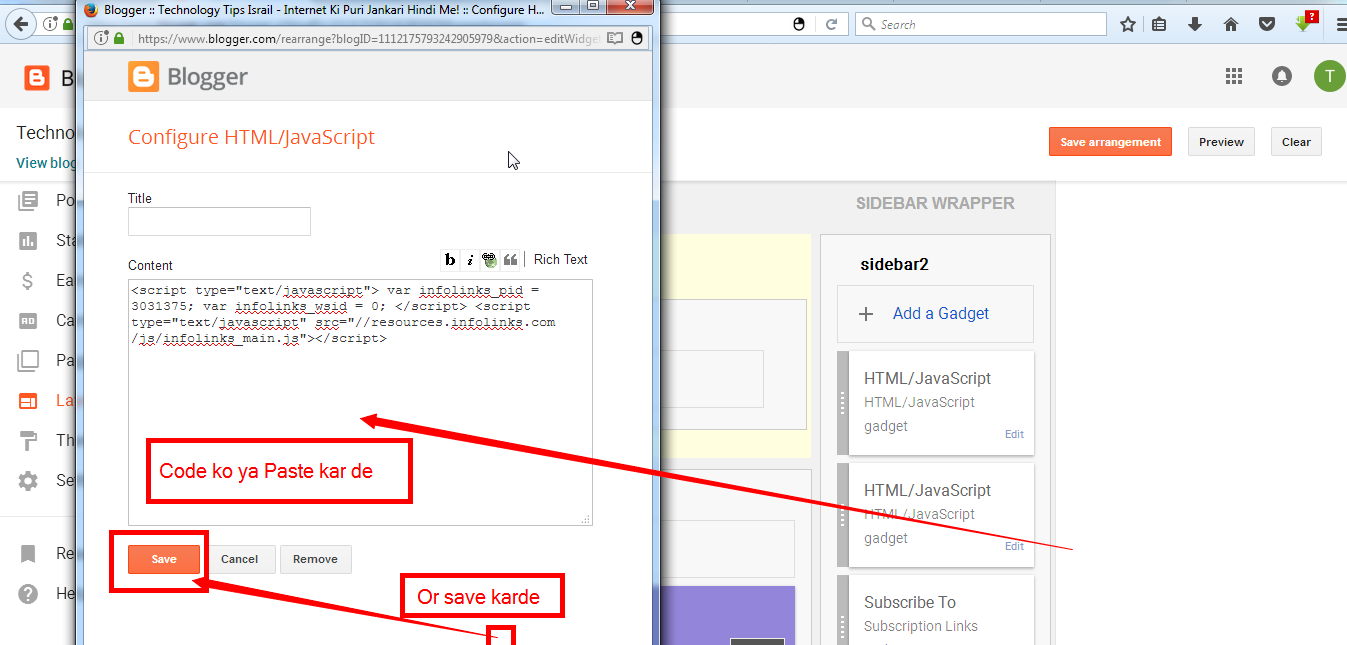The height and width of the screenshot is (645, 1347).
Task: Click the popup URL address bar
Action: click(x=368, y=38)
